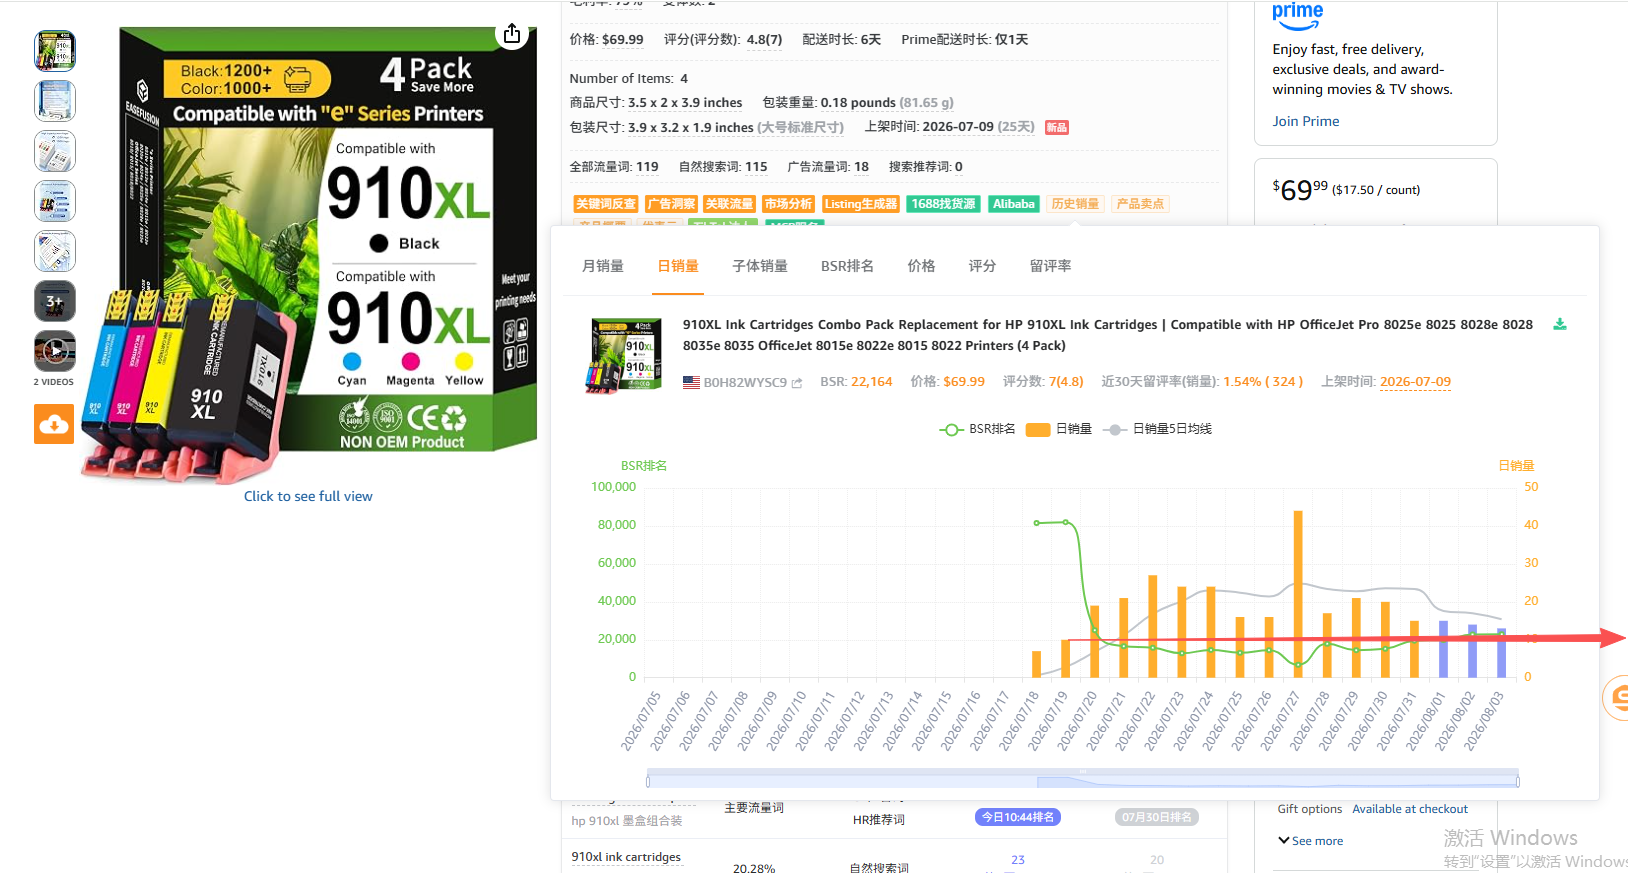Select the fifth product thumbnail in the gallery
The image size is (1628, 873).
[55, 251]
